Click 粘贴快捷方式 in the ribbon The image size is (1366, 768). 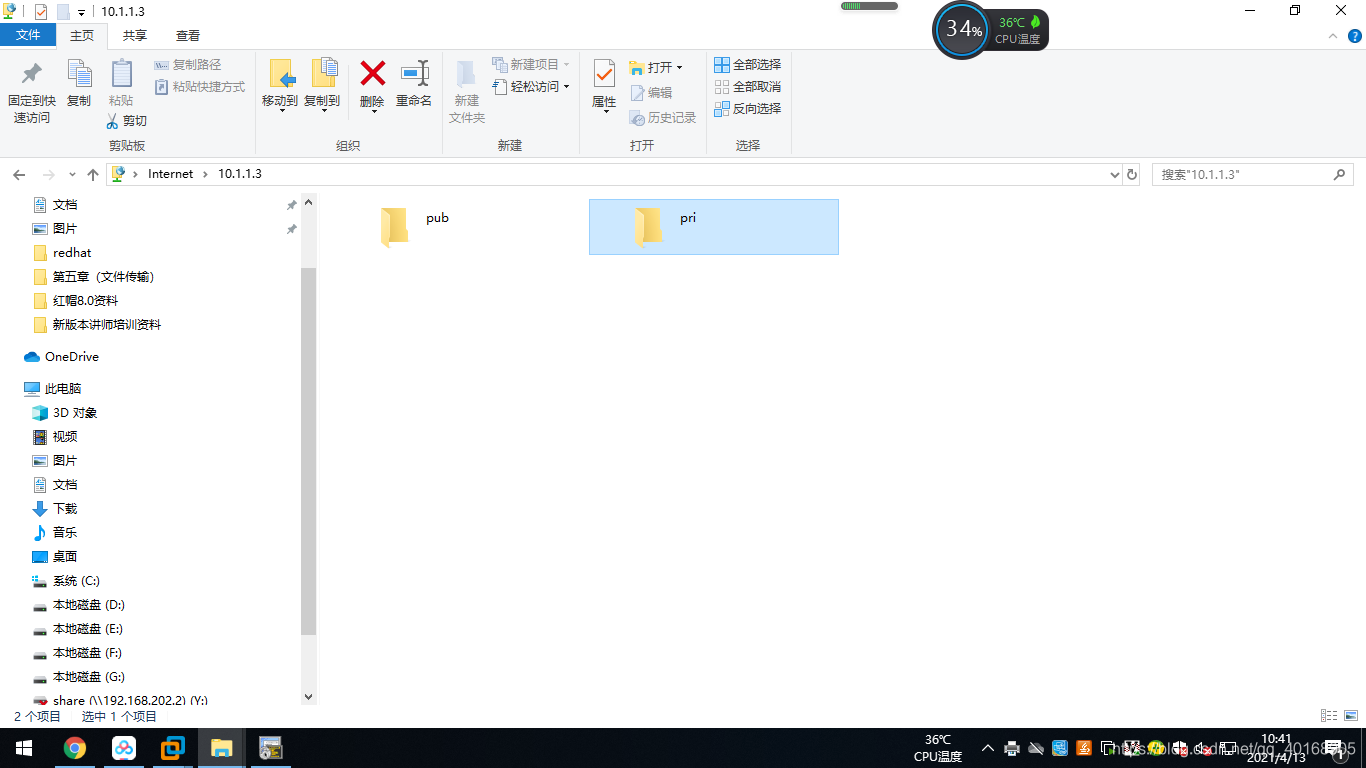(200, 87)
